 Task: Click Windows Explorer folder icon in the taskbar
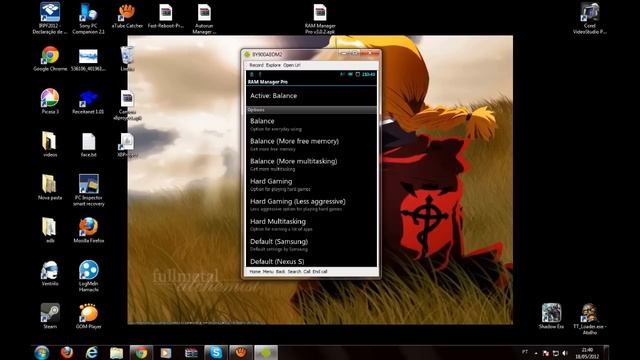116,353
